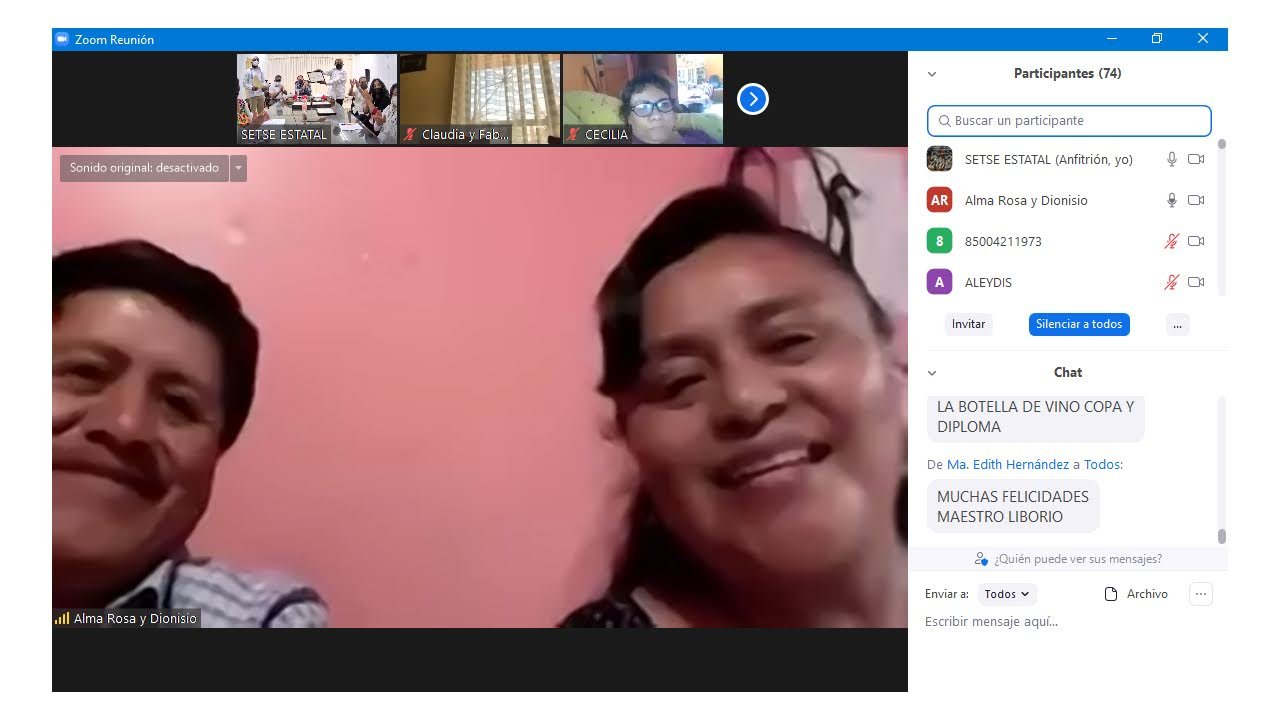Open chat more options ellipsis
This screenshot has height=720, width=1280.
tap(1201, 594)
